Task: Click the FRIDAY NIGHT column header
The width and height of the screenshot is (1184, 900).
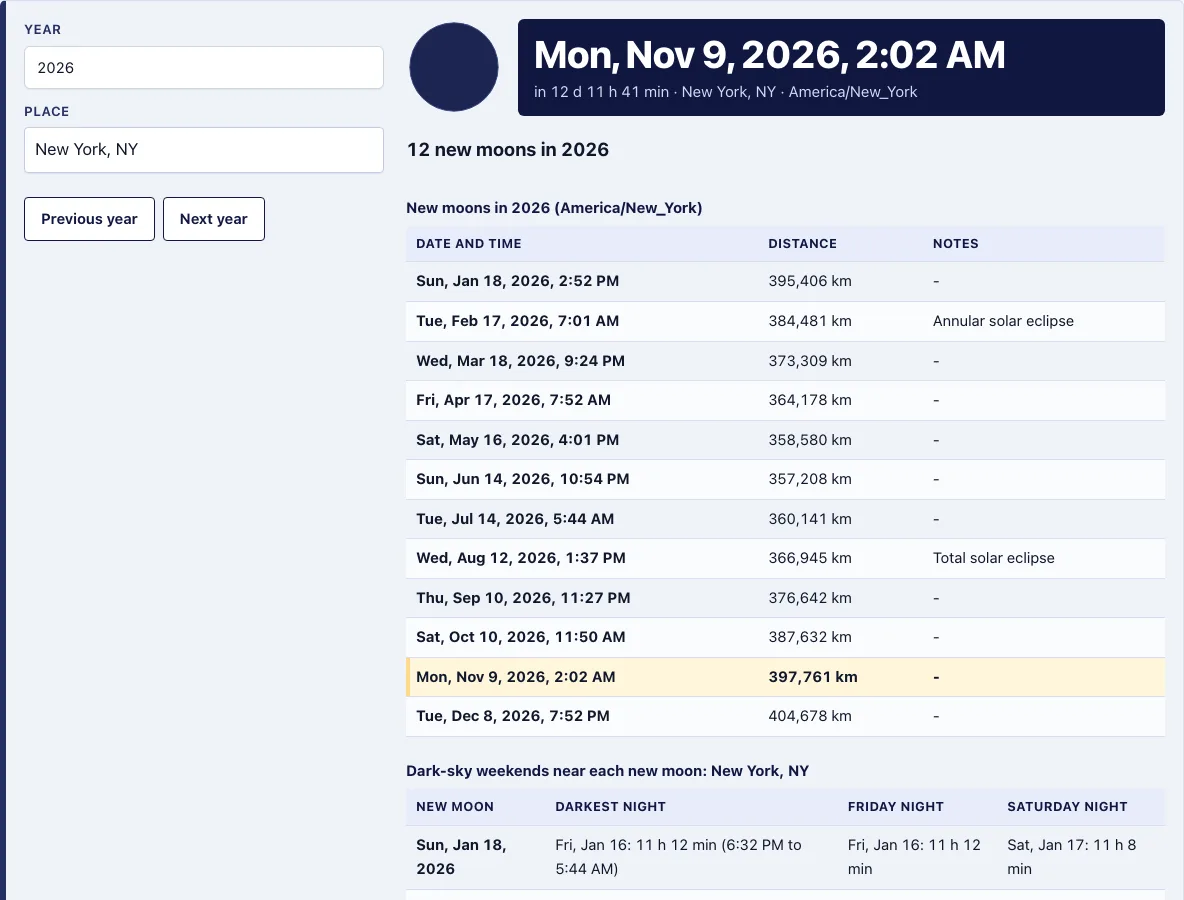Action: 896,807
